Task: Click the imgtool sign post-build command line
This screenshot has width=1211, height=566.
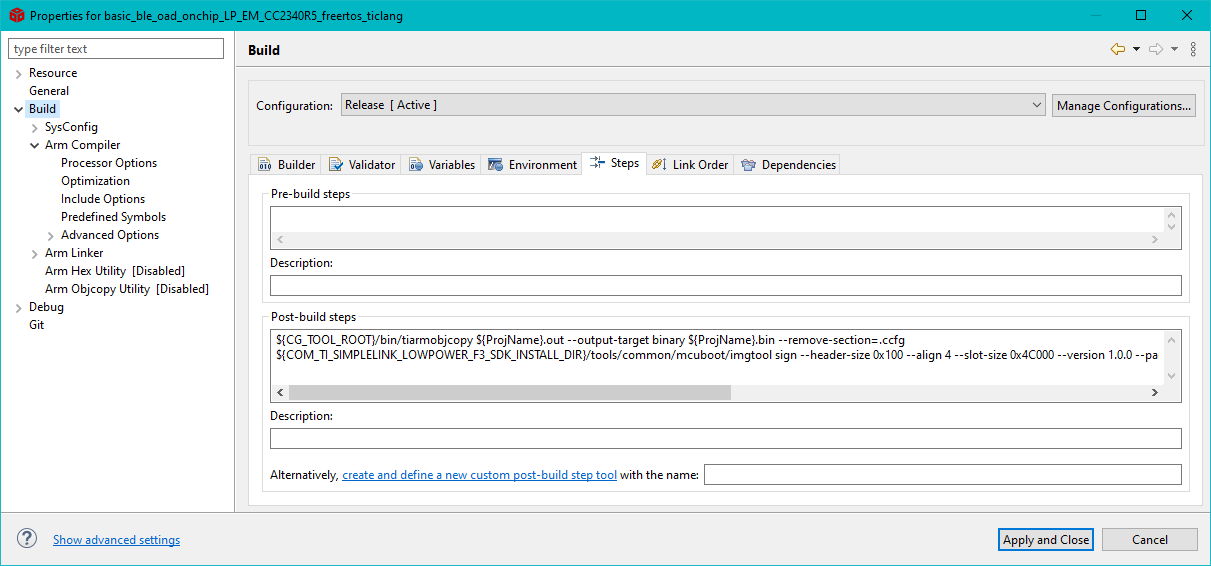Action: (717, 356)
